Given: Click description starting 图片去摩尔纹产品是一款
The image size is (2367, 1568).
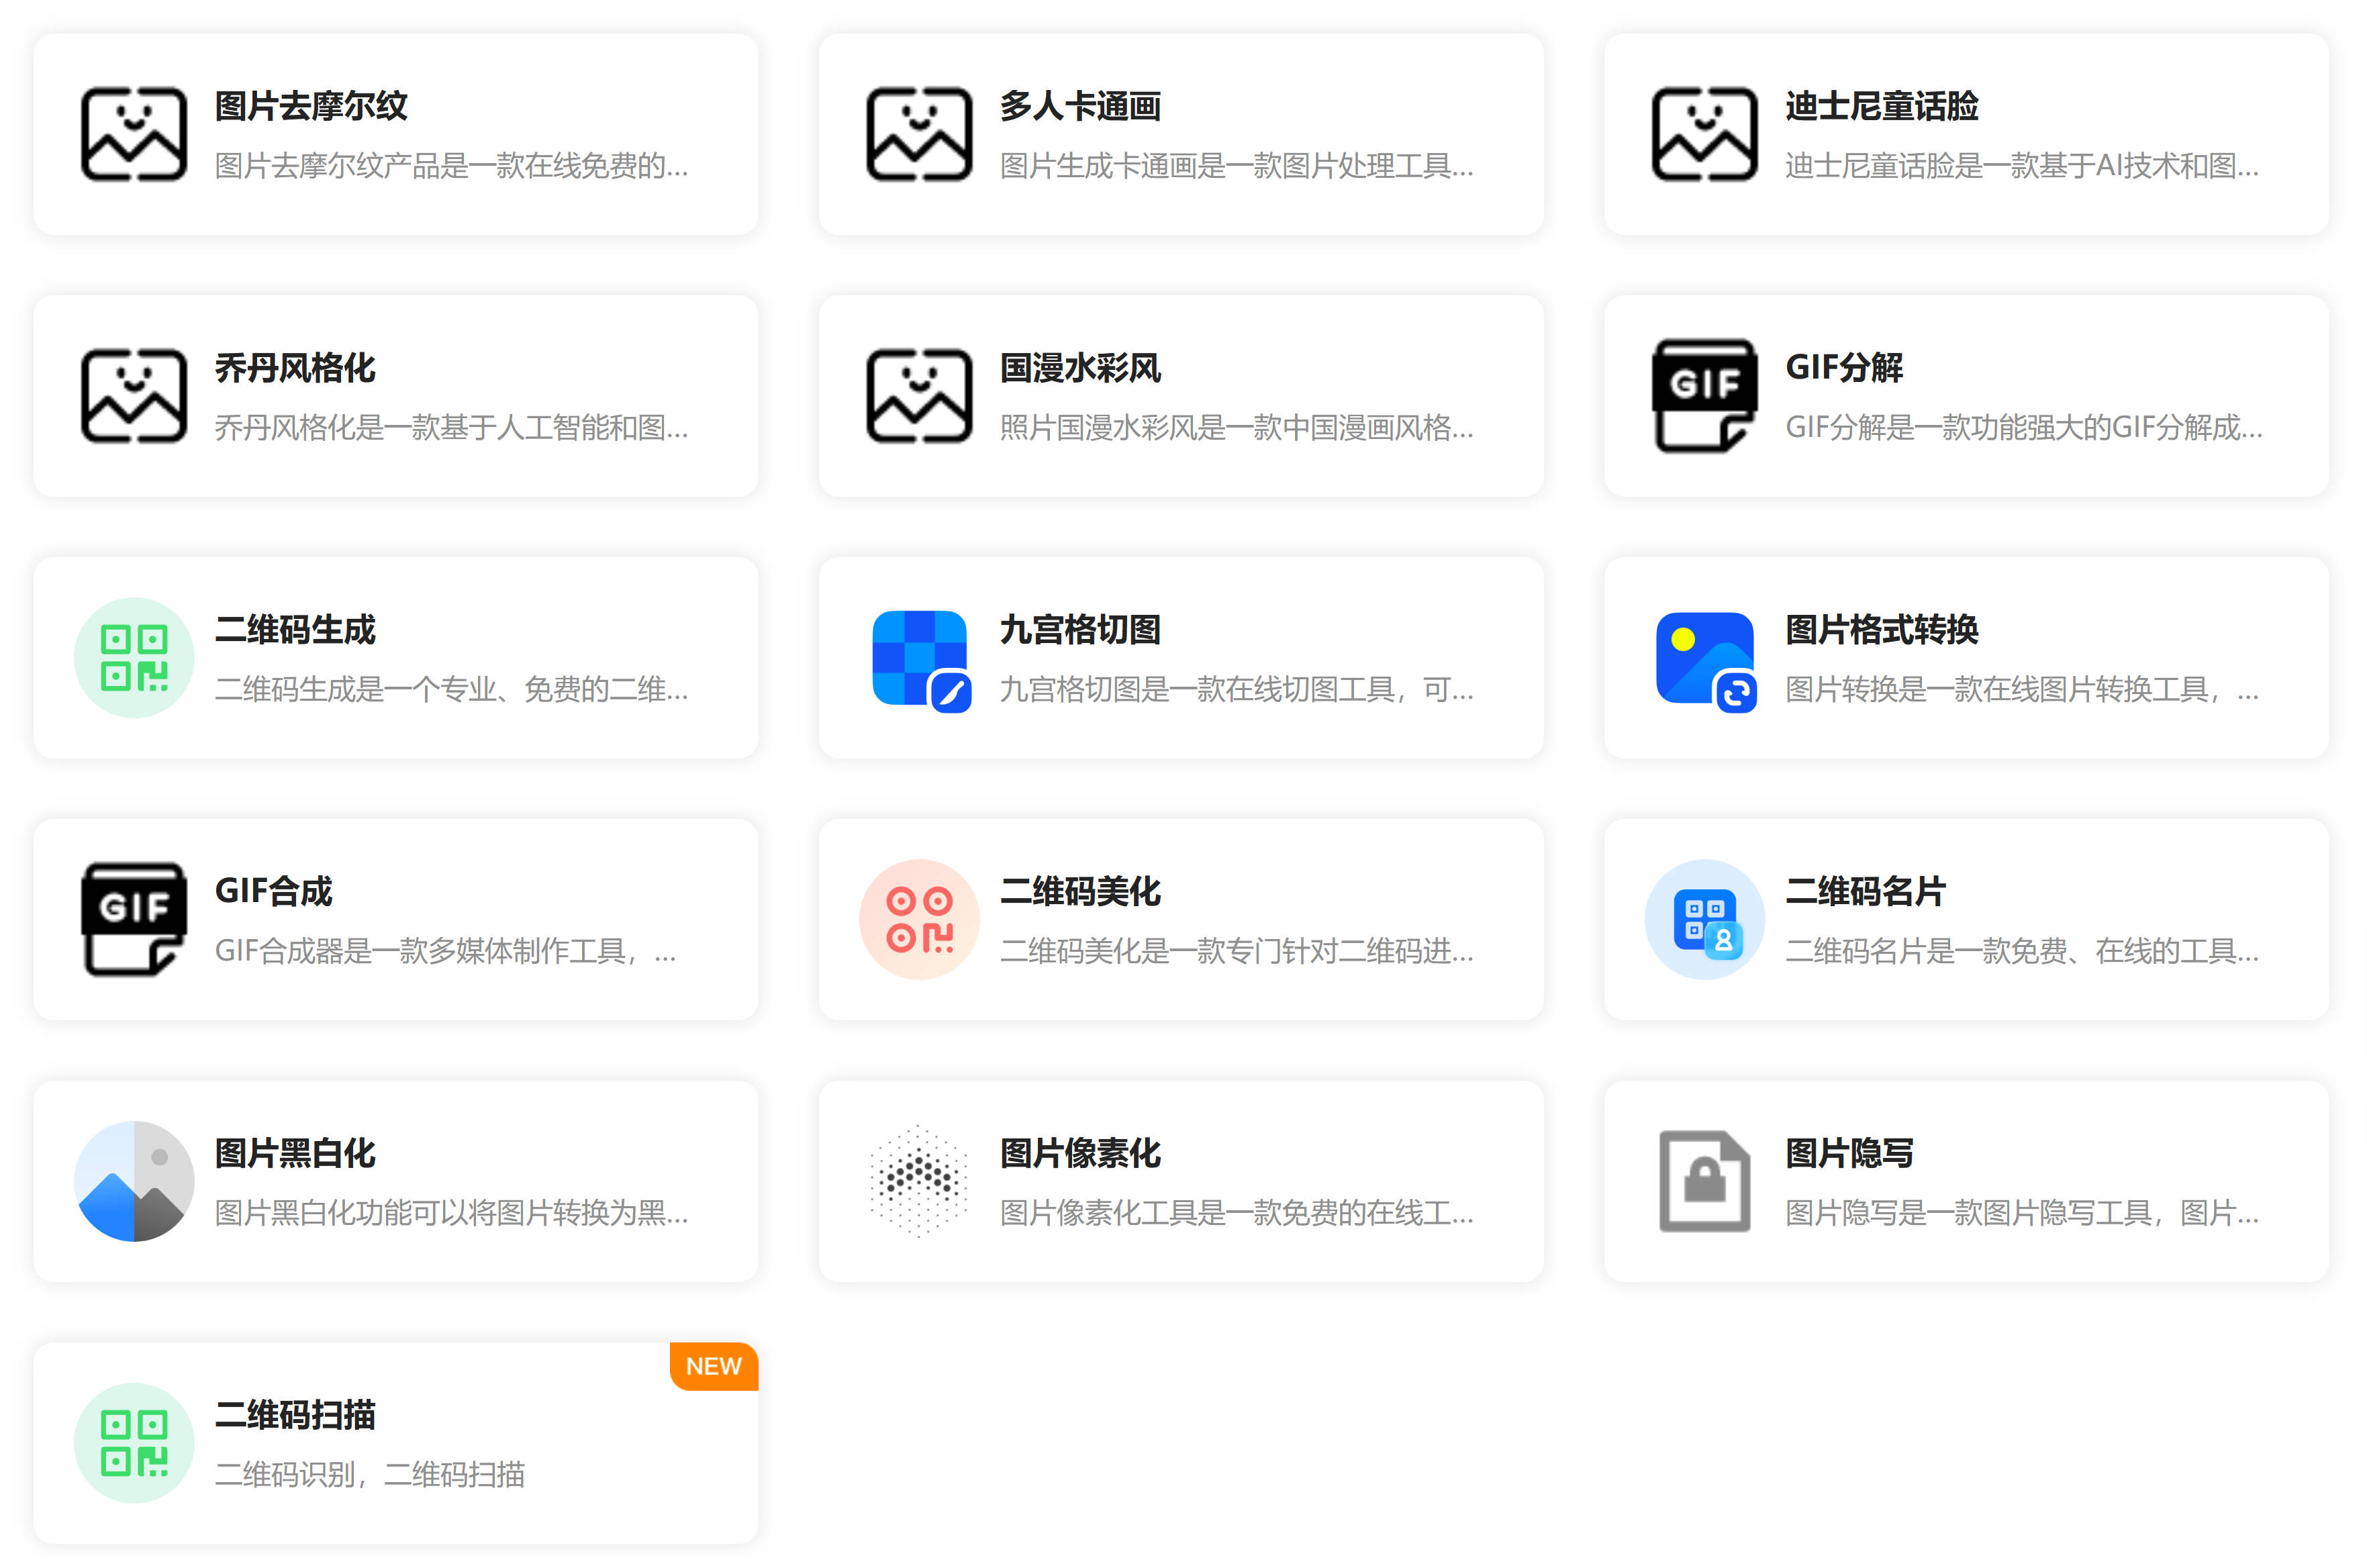Looking at the screenshot, I should (451, 166).
